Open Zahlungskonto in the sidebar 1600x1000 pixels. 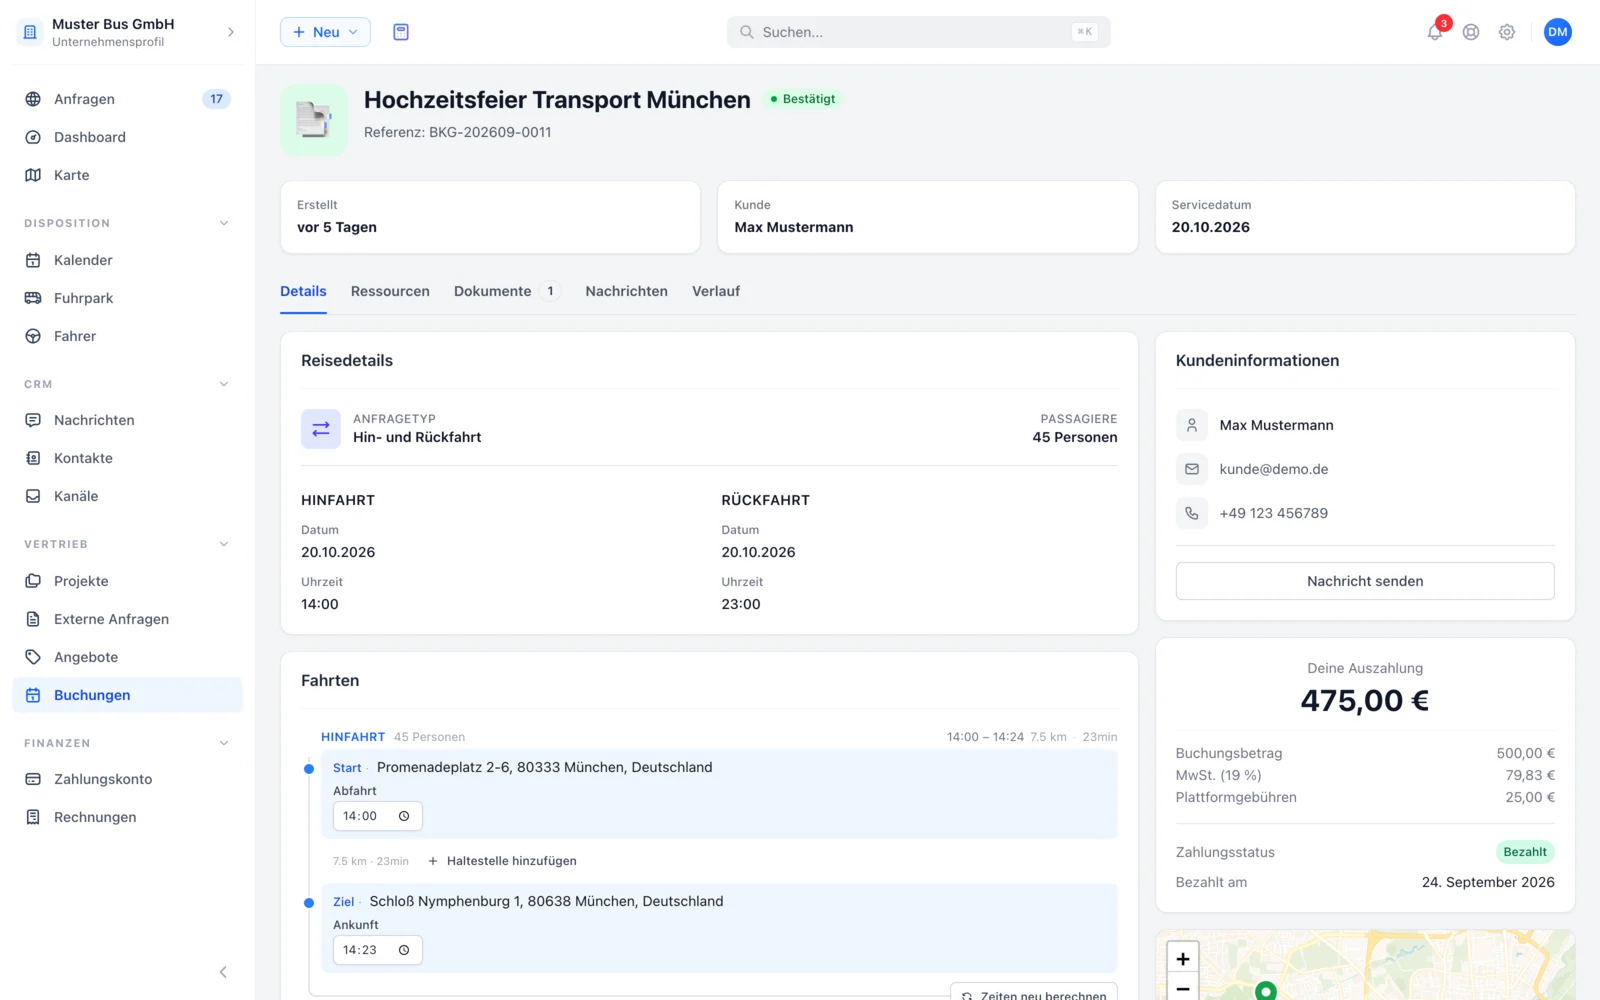click(127, 779)
